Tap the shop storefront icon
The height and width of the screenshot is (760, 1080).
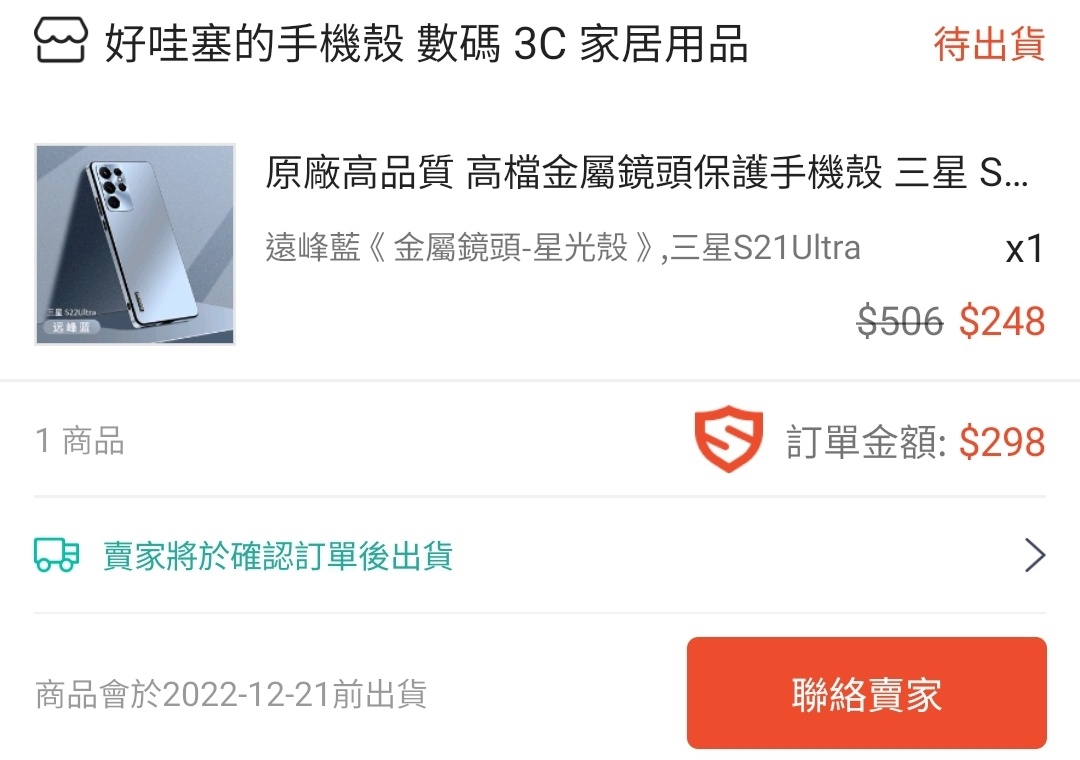coord(61,41)
